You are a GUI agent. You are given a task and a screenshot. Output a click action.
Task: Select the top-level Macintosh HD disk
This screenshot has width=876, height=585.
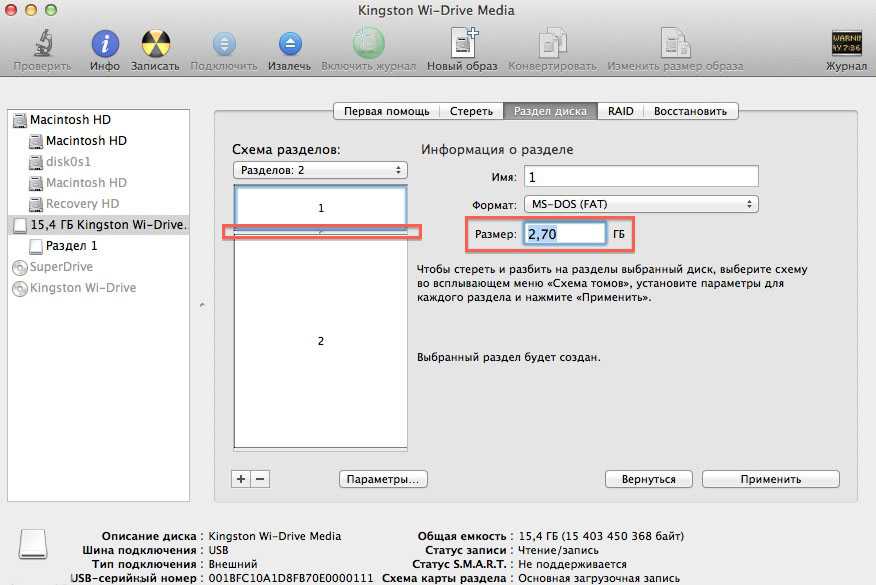pos(70,120)
